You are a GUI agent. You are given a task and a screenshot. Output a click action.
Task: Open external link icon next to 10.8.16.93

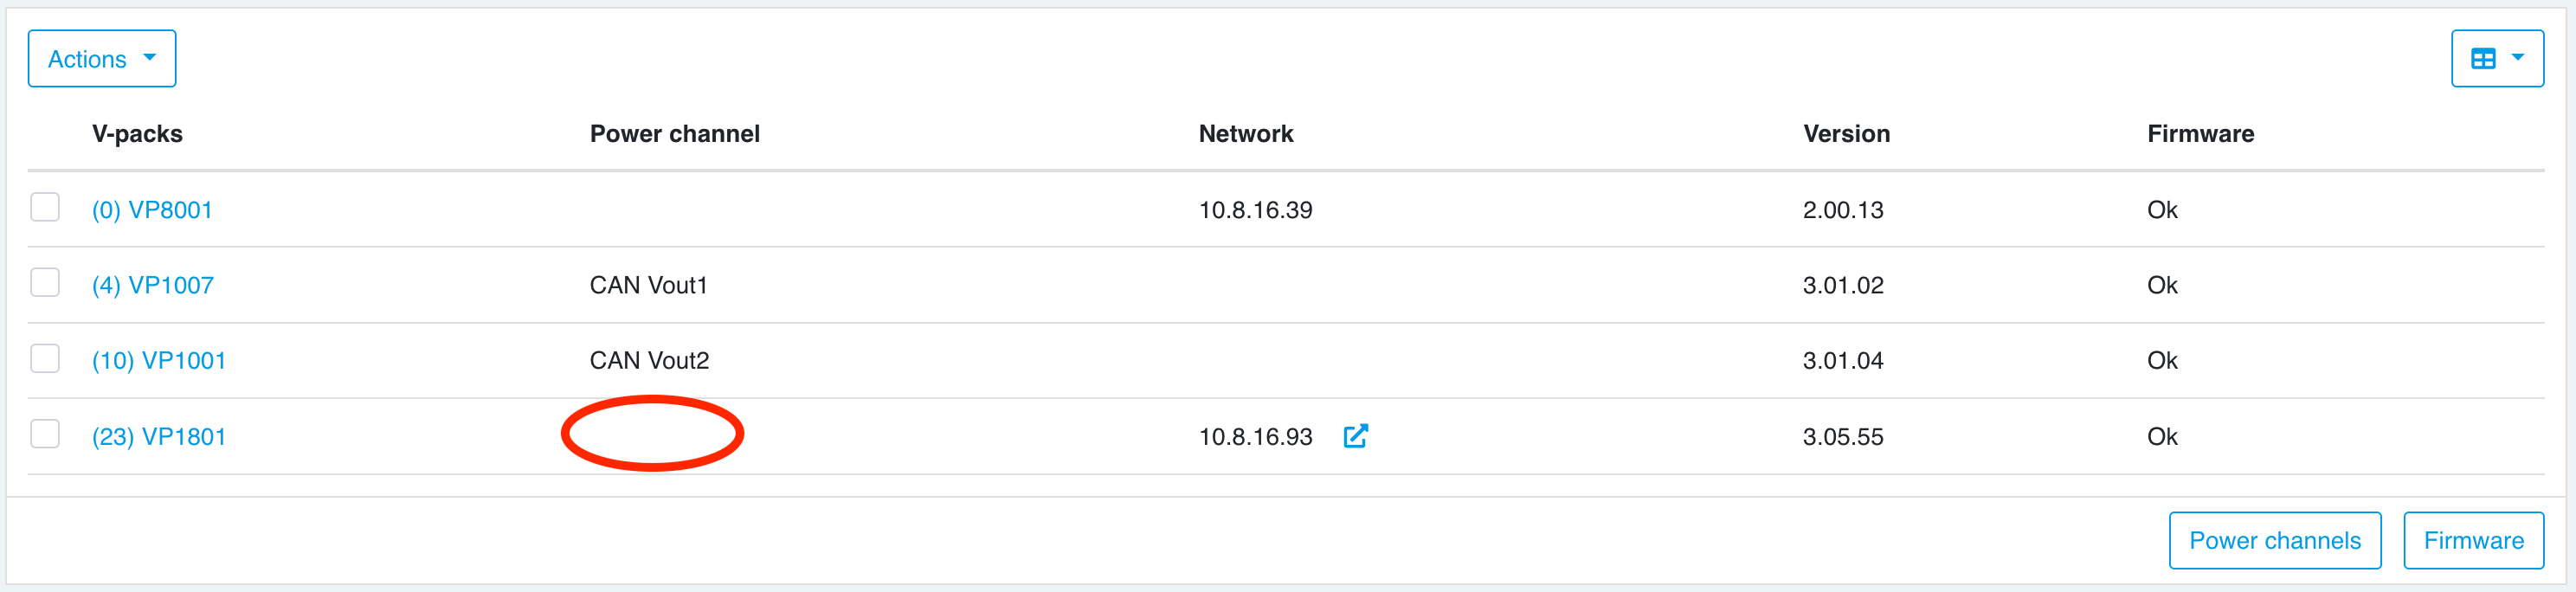click(x=1355, y=436)
